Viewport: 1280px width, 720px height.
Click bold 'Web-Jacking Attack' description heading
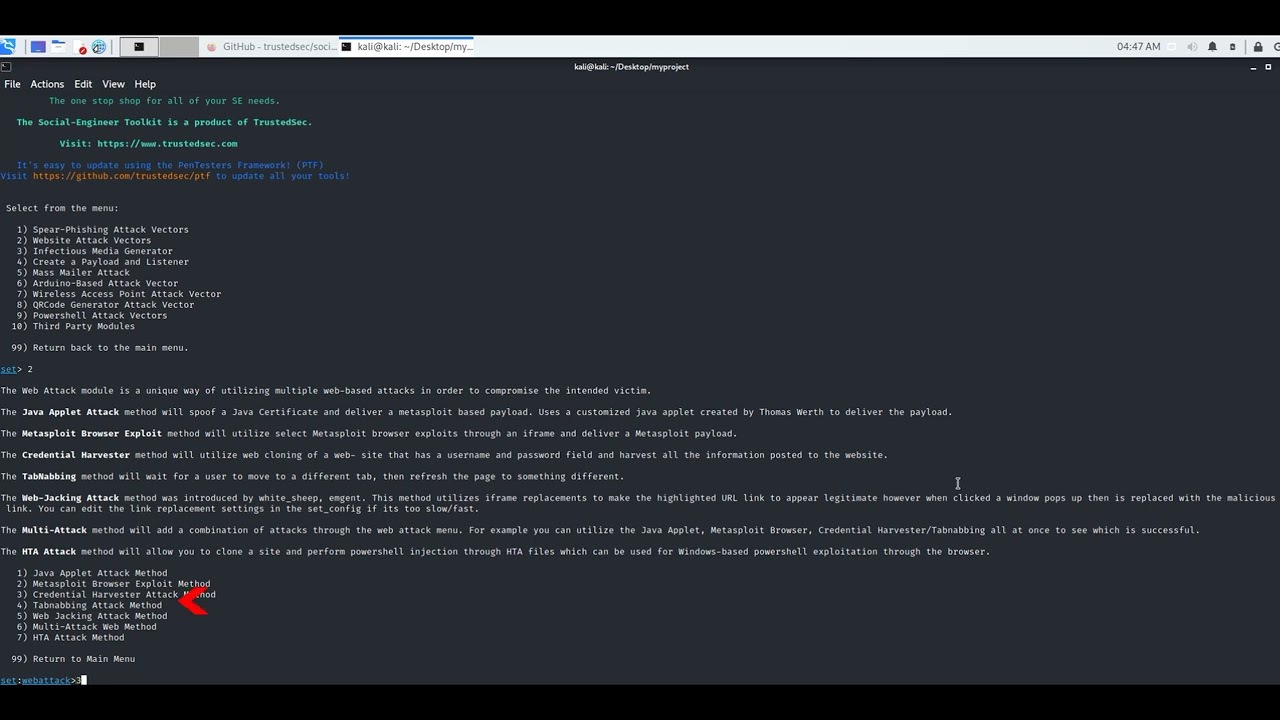coord(70,498)
